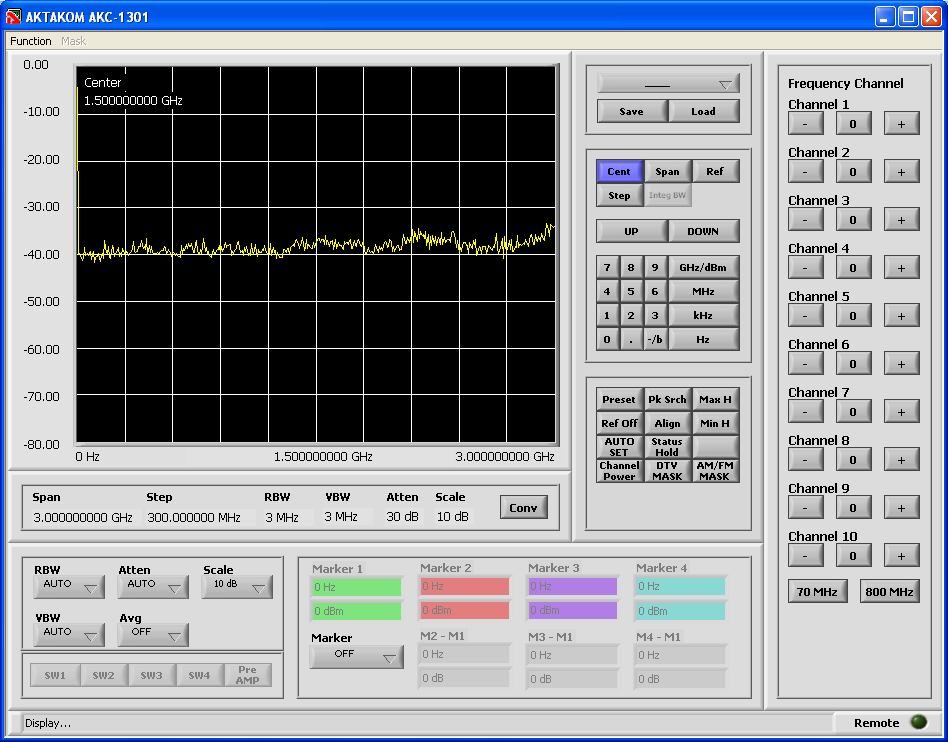Select the Span mode button

pos(667,171)
